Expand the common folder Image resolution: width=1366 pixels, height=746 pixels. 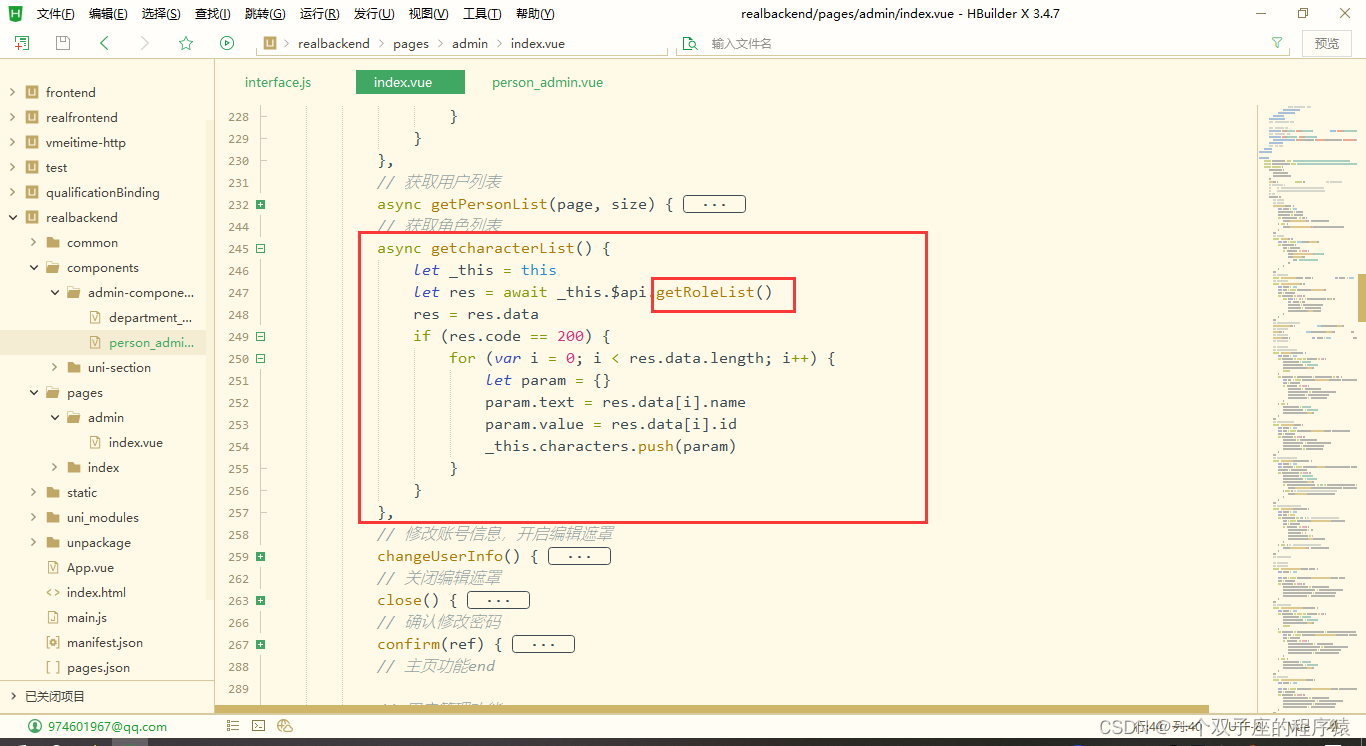[33, 242]
